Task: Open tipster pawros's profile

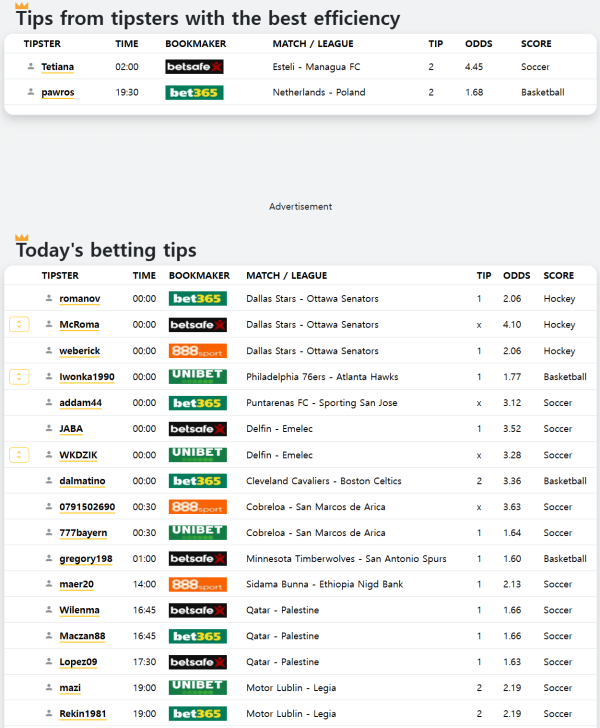Action: coord(58,92)
